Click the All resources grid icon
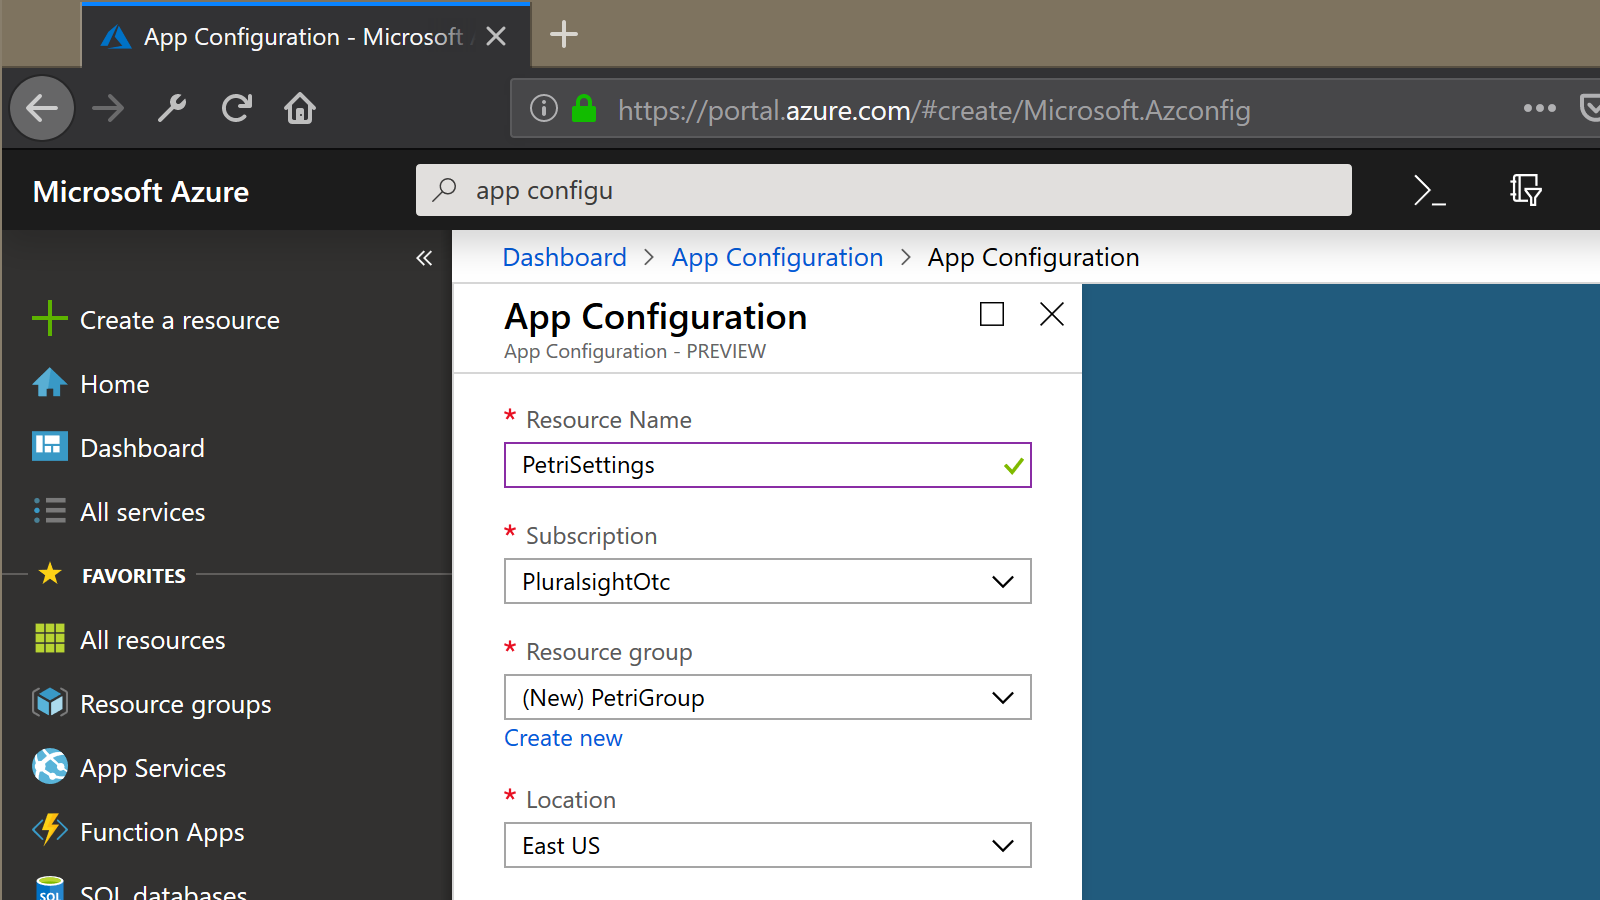The width and height of the screenshot is (1600, 900). pyautogui.click(x=50, y=638)
